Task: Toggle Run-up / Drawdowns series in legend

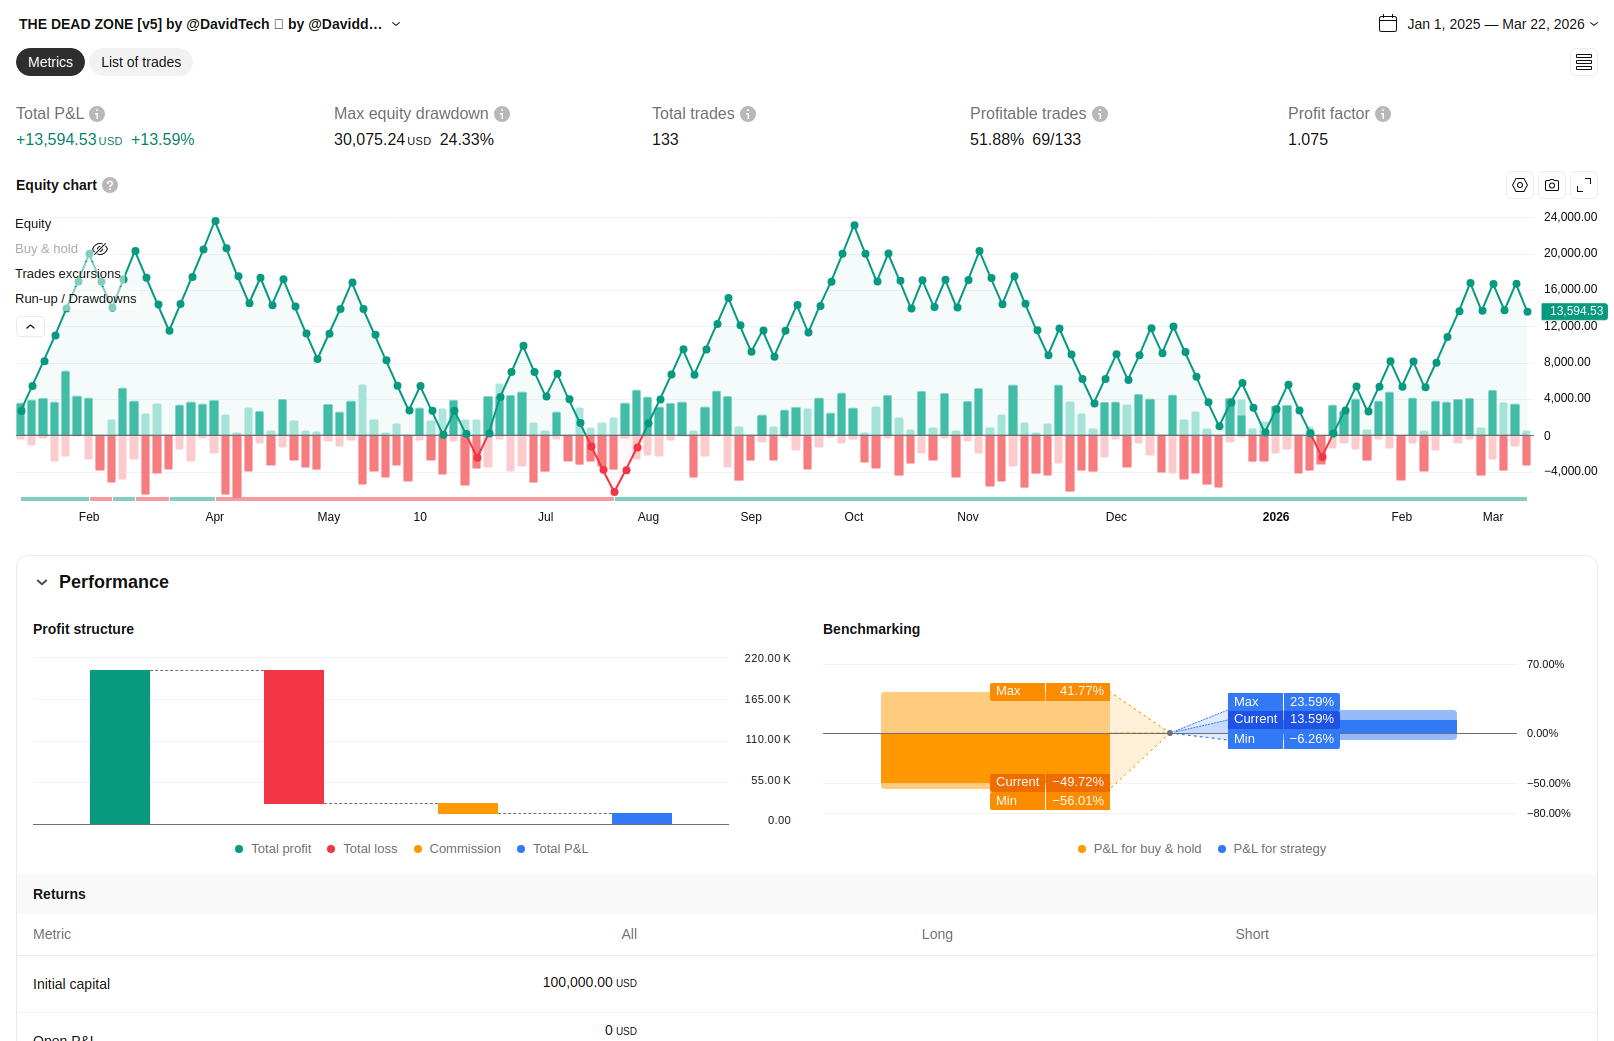Action: point(75,299)
